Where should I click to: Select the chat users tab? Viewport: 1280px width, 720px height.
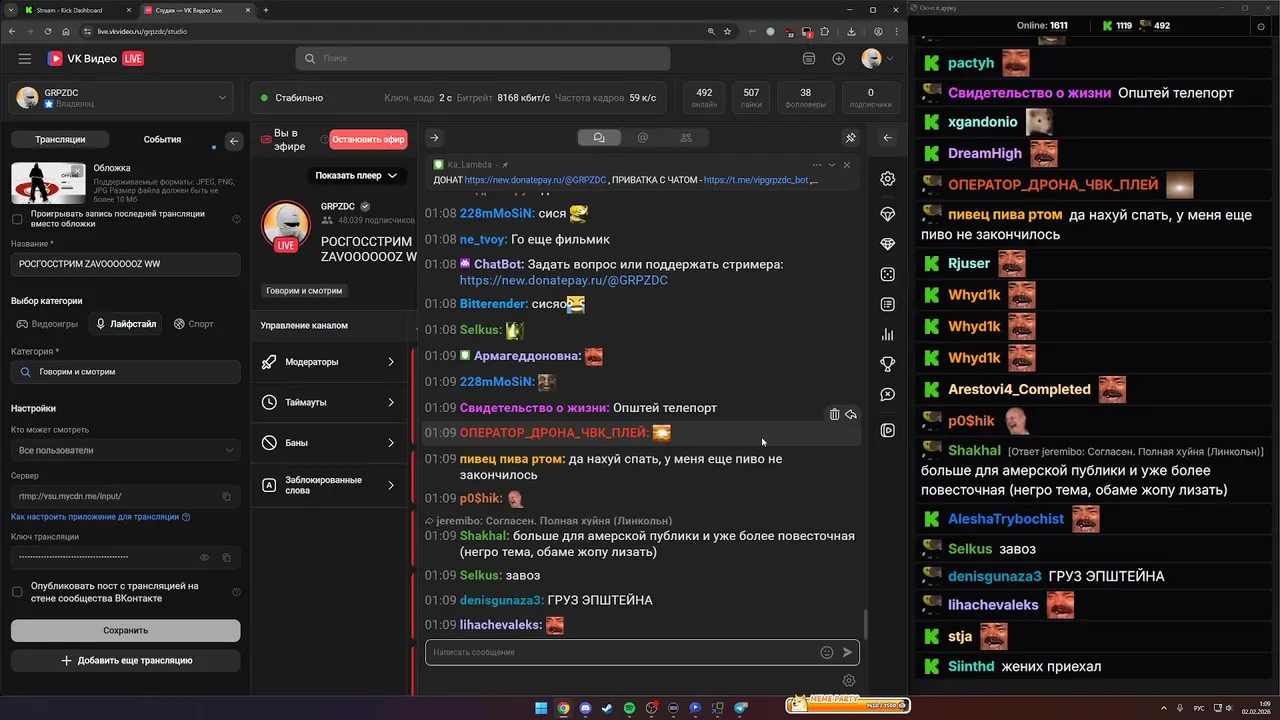(686, 138)
